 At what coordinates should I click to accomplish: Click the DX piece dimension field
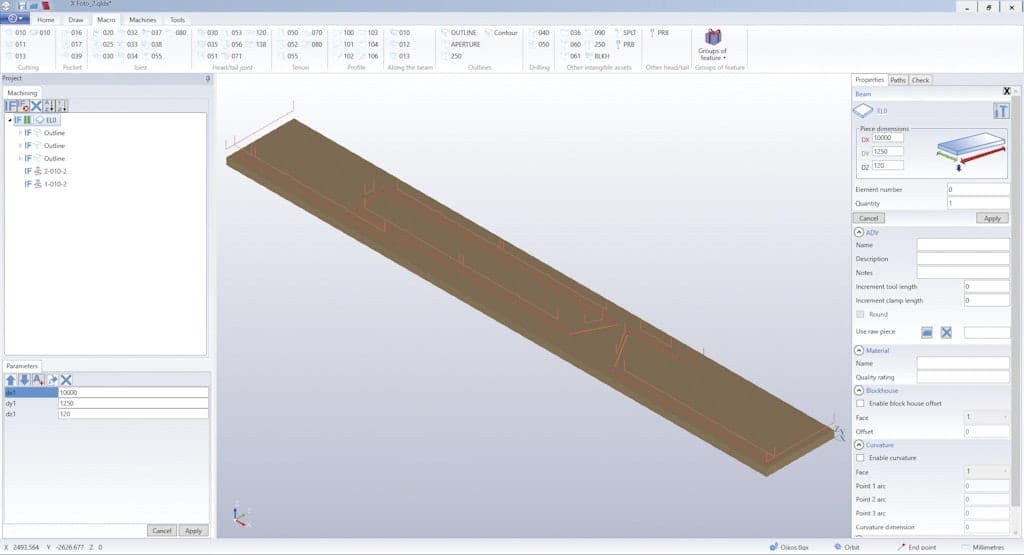click(887, 138)
